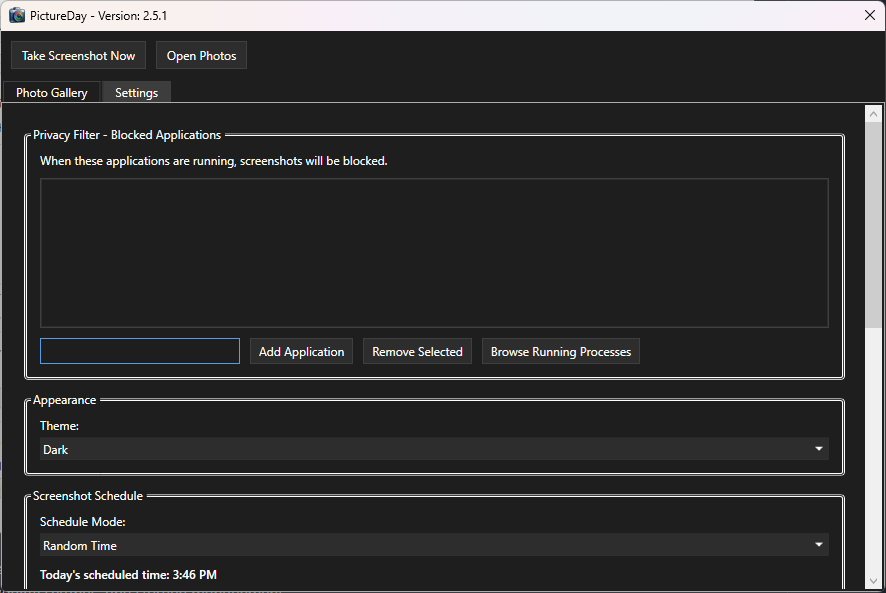Switch to the Photo Gallery tab

(51, 93)
